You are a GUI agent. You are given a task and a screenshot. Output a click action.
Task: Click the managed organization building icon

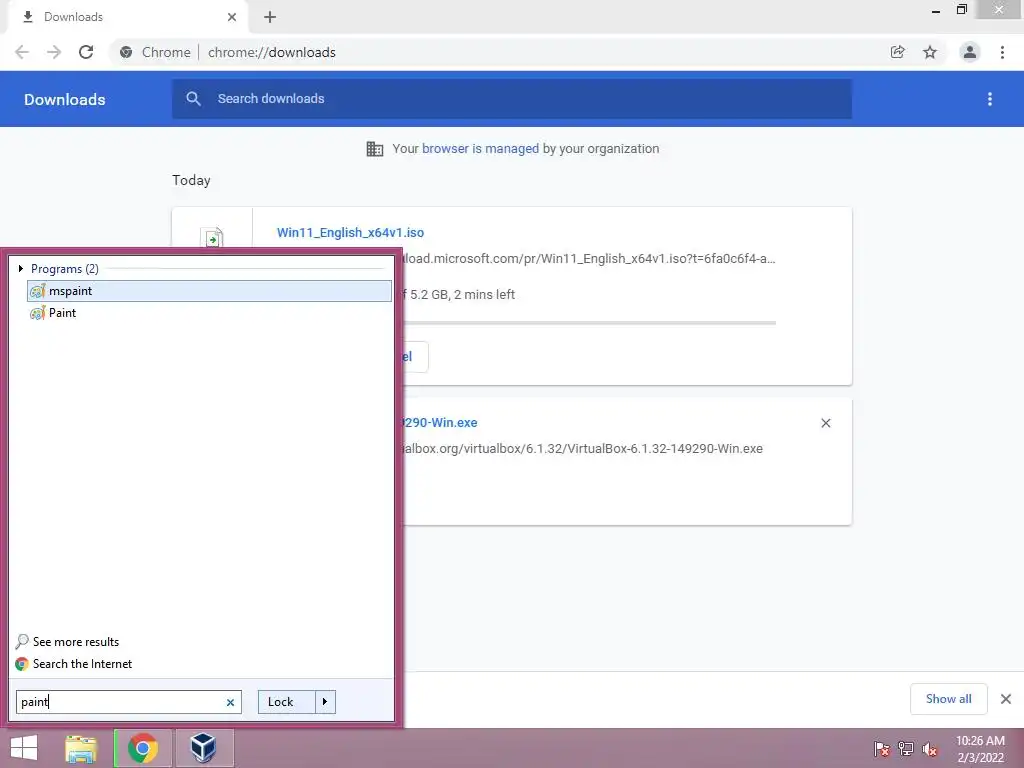pyautogui.click(x=375, y=149)
